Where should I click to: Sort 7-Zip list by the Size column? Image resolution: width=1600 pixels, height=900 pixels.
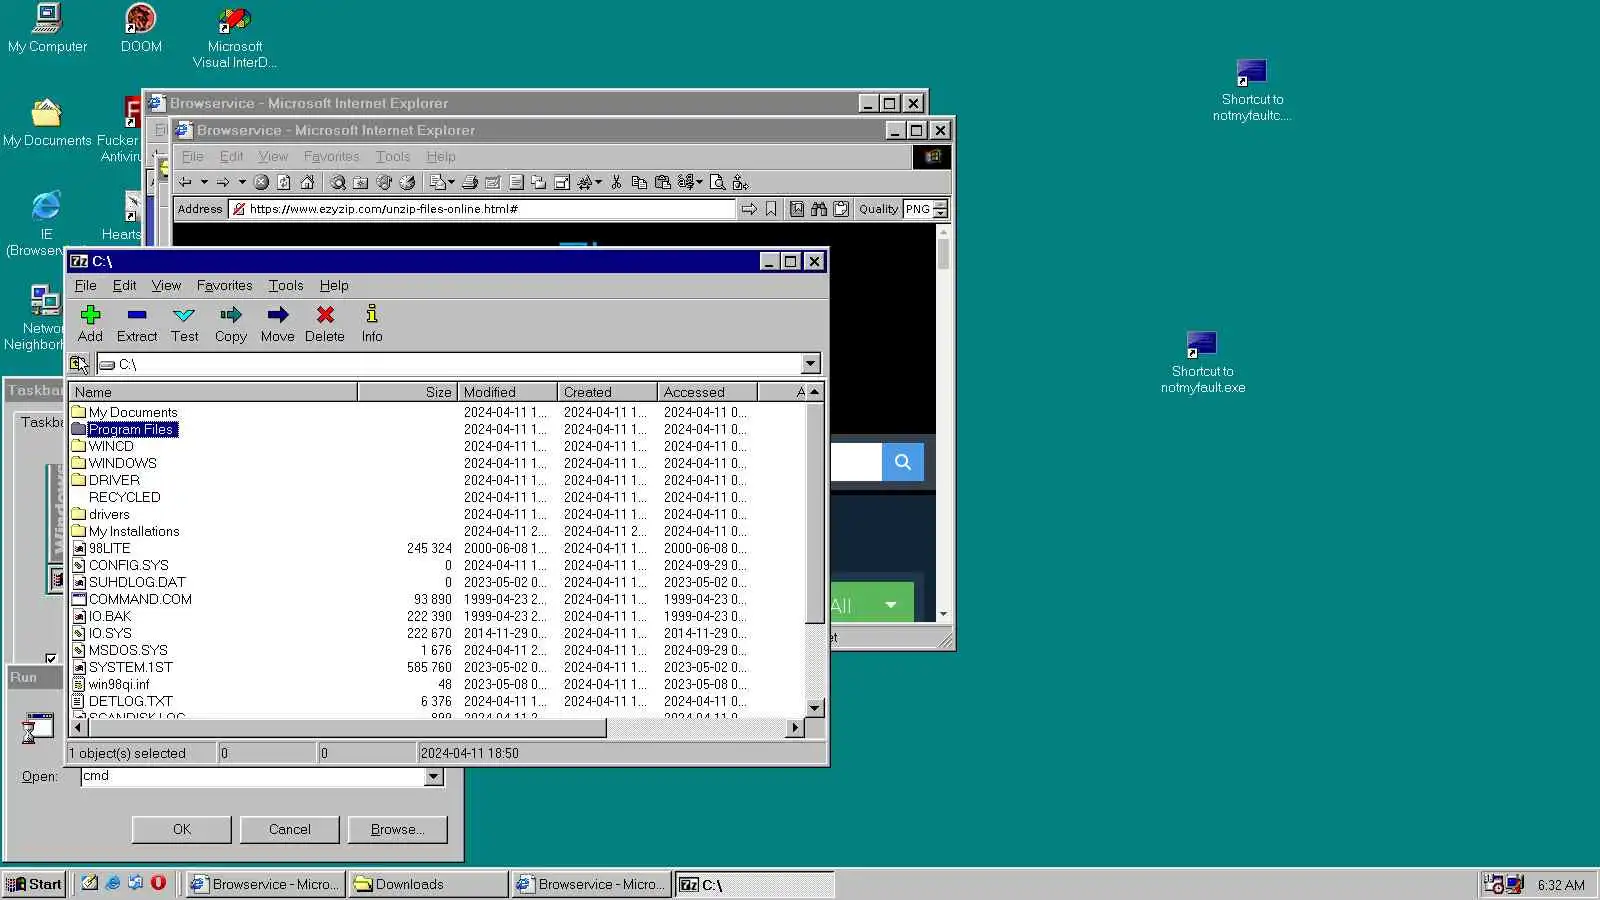408,392
